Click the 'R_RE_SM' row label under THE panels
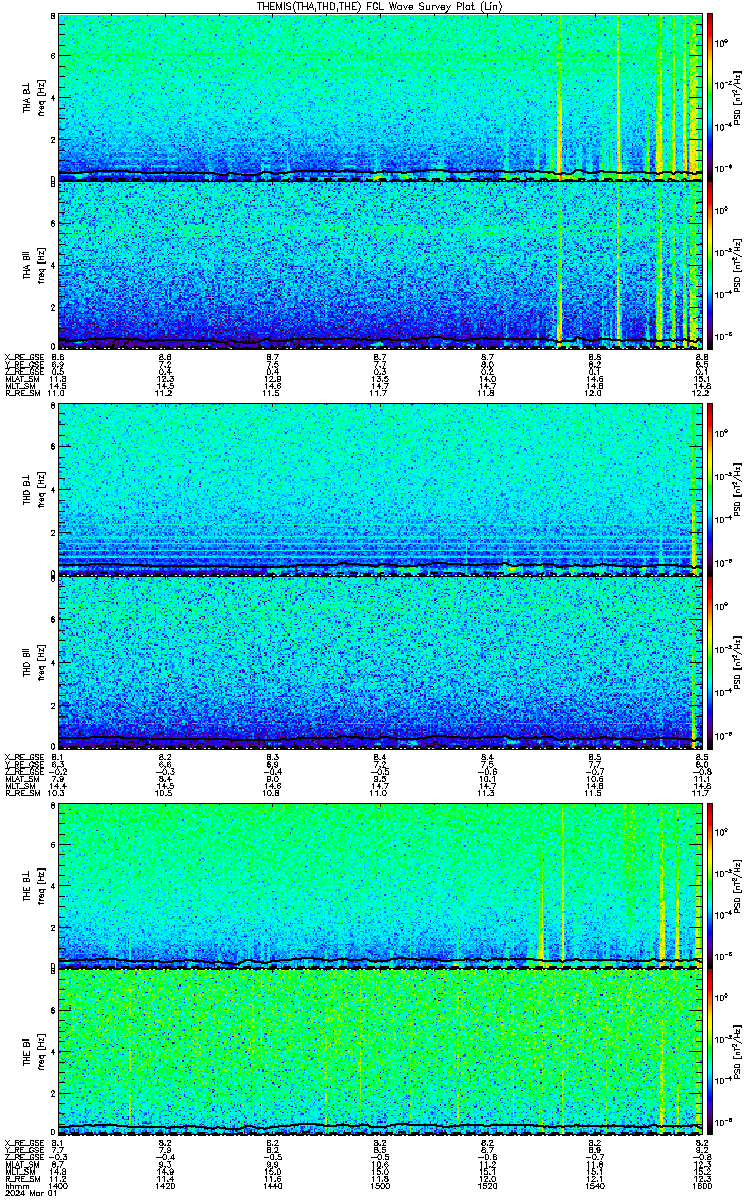Screen dimensions: 750x1200 [22, 1180]
